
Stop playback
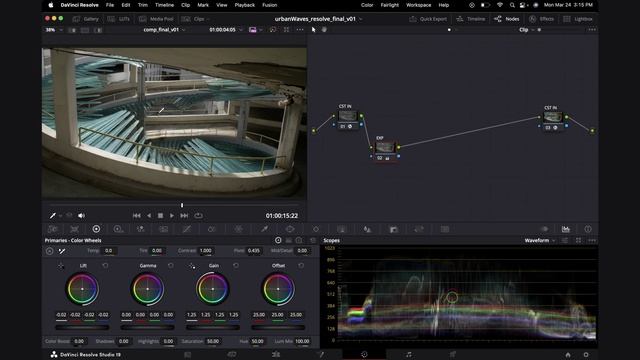click(x=160, y=216)
